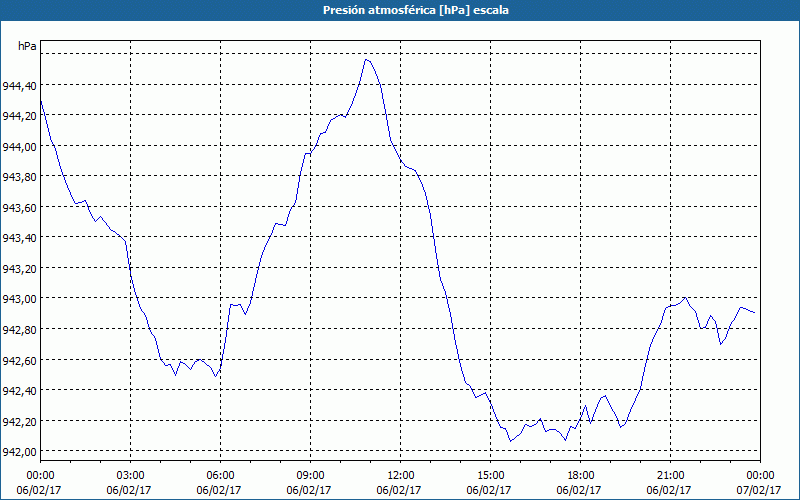
Task: Click the pressure curve minimum near 15:40
Action: 511,441
